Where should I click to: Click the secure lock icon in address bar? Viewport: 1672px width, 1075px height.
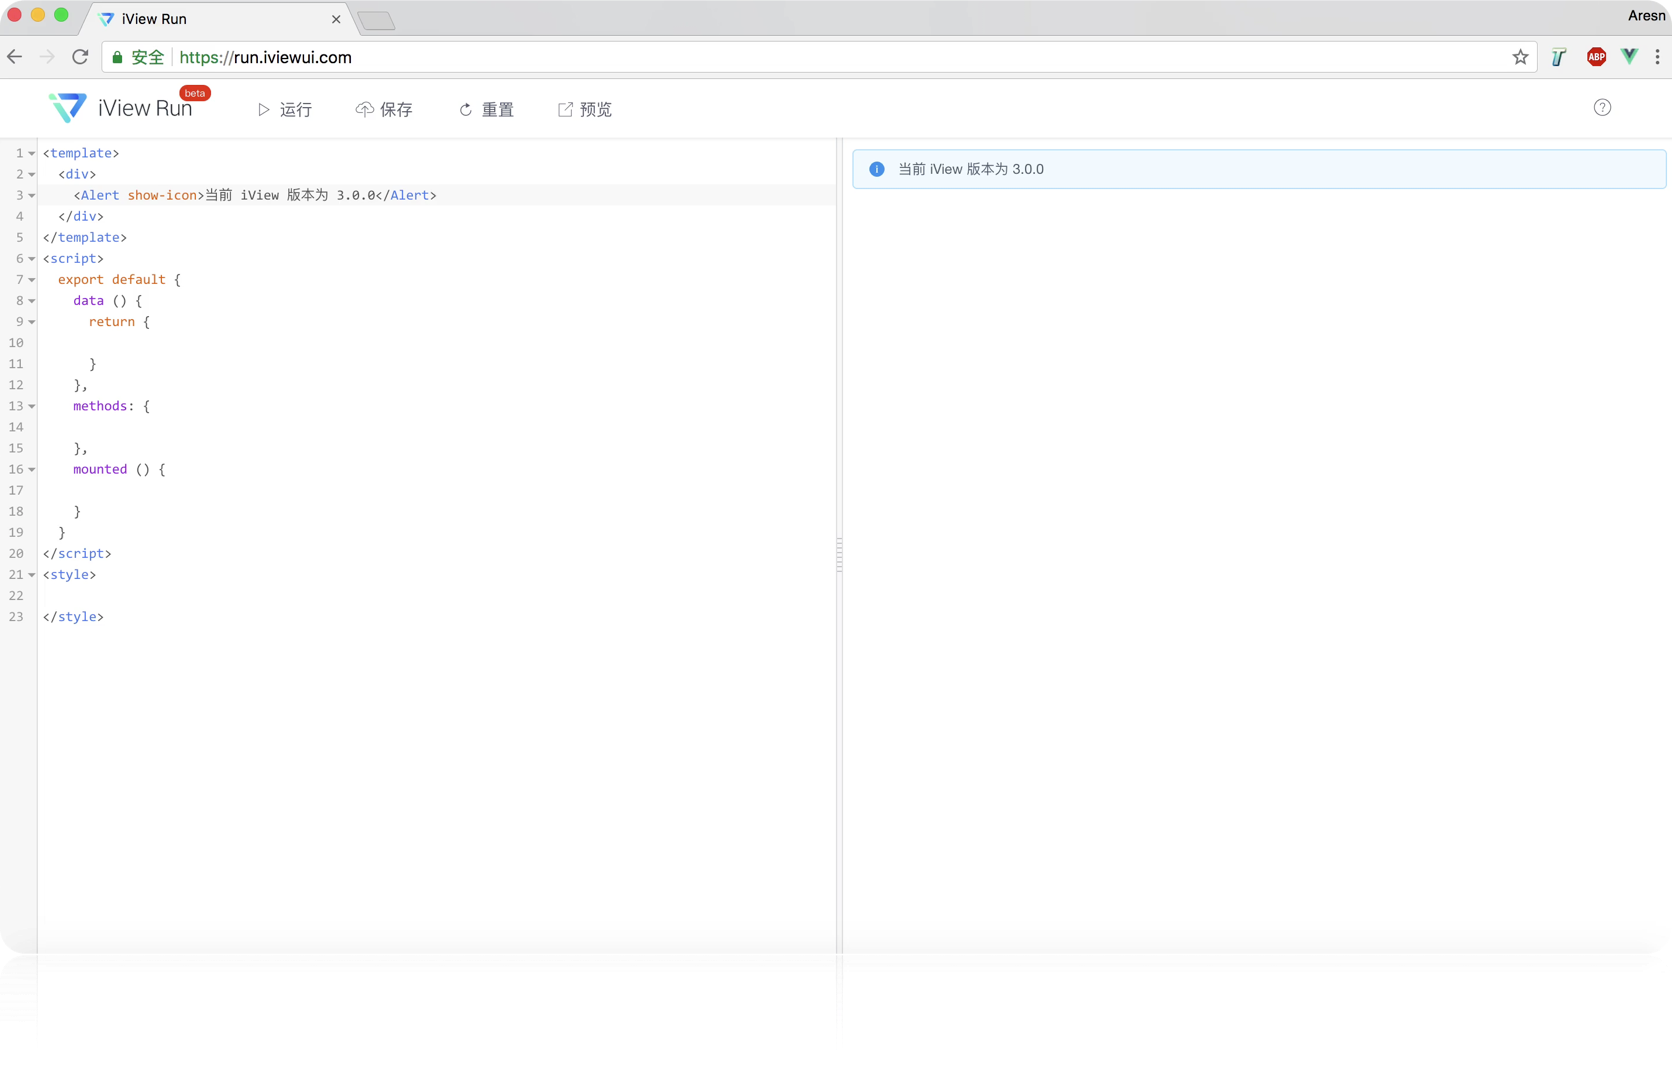coord(118,57)
